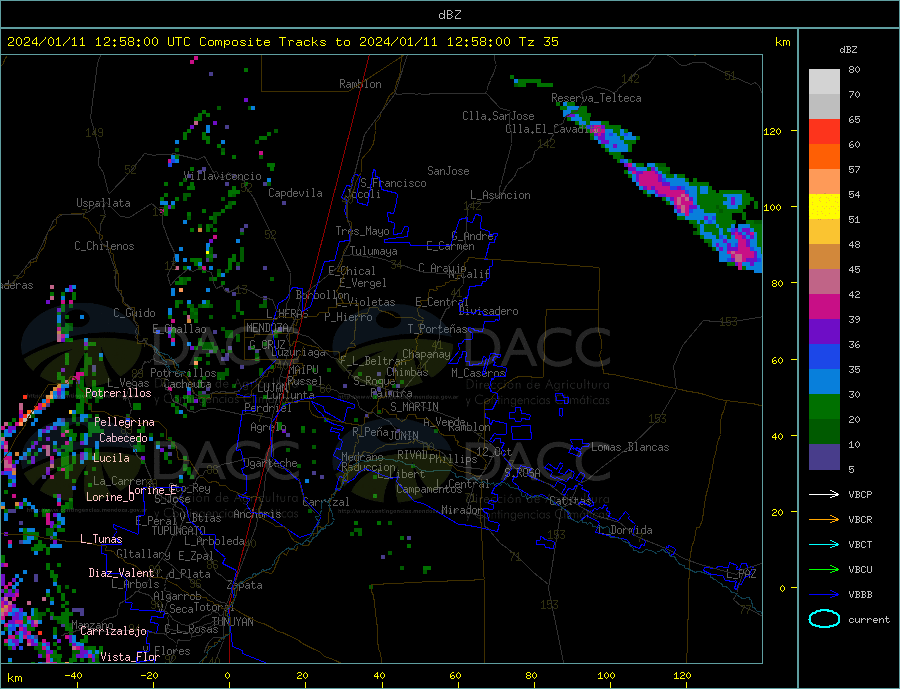The width and height of the screenshot is (900, 689).
Task: Click the Clla.SanJose map label
Action: click(498, 116)
